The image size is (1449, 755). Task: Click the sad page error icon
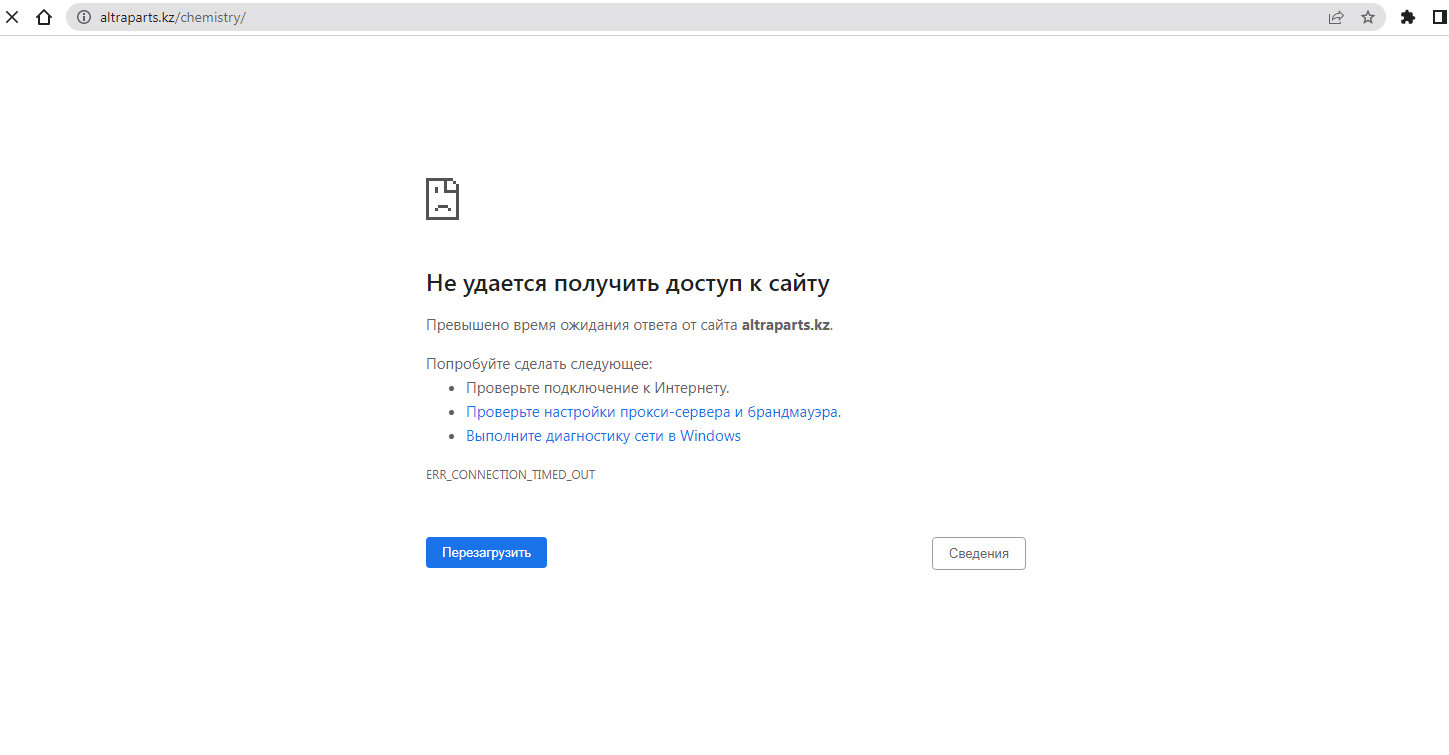point(442,199)
